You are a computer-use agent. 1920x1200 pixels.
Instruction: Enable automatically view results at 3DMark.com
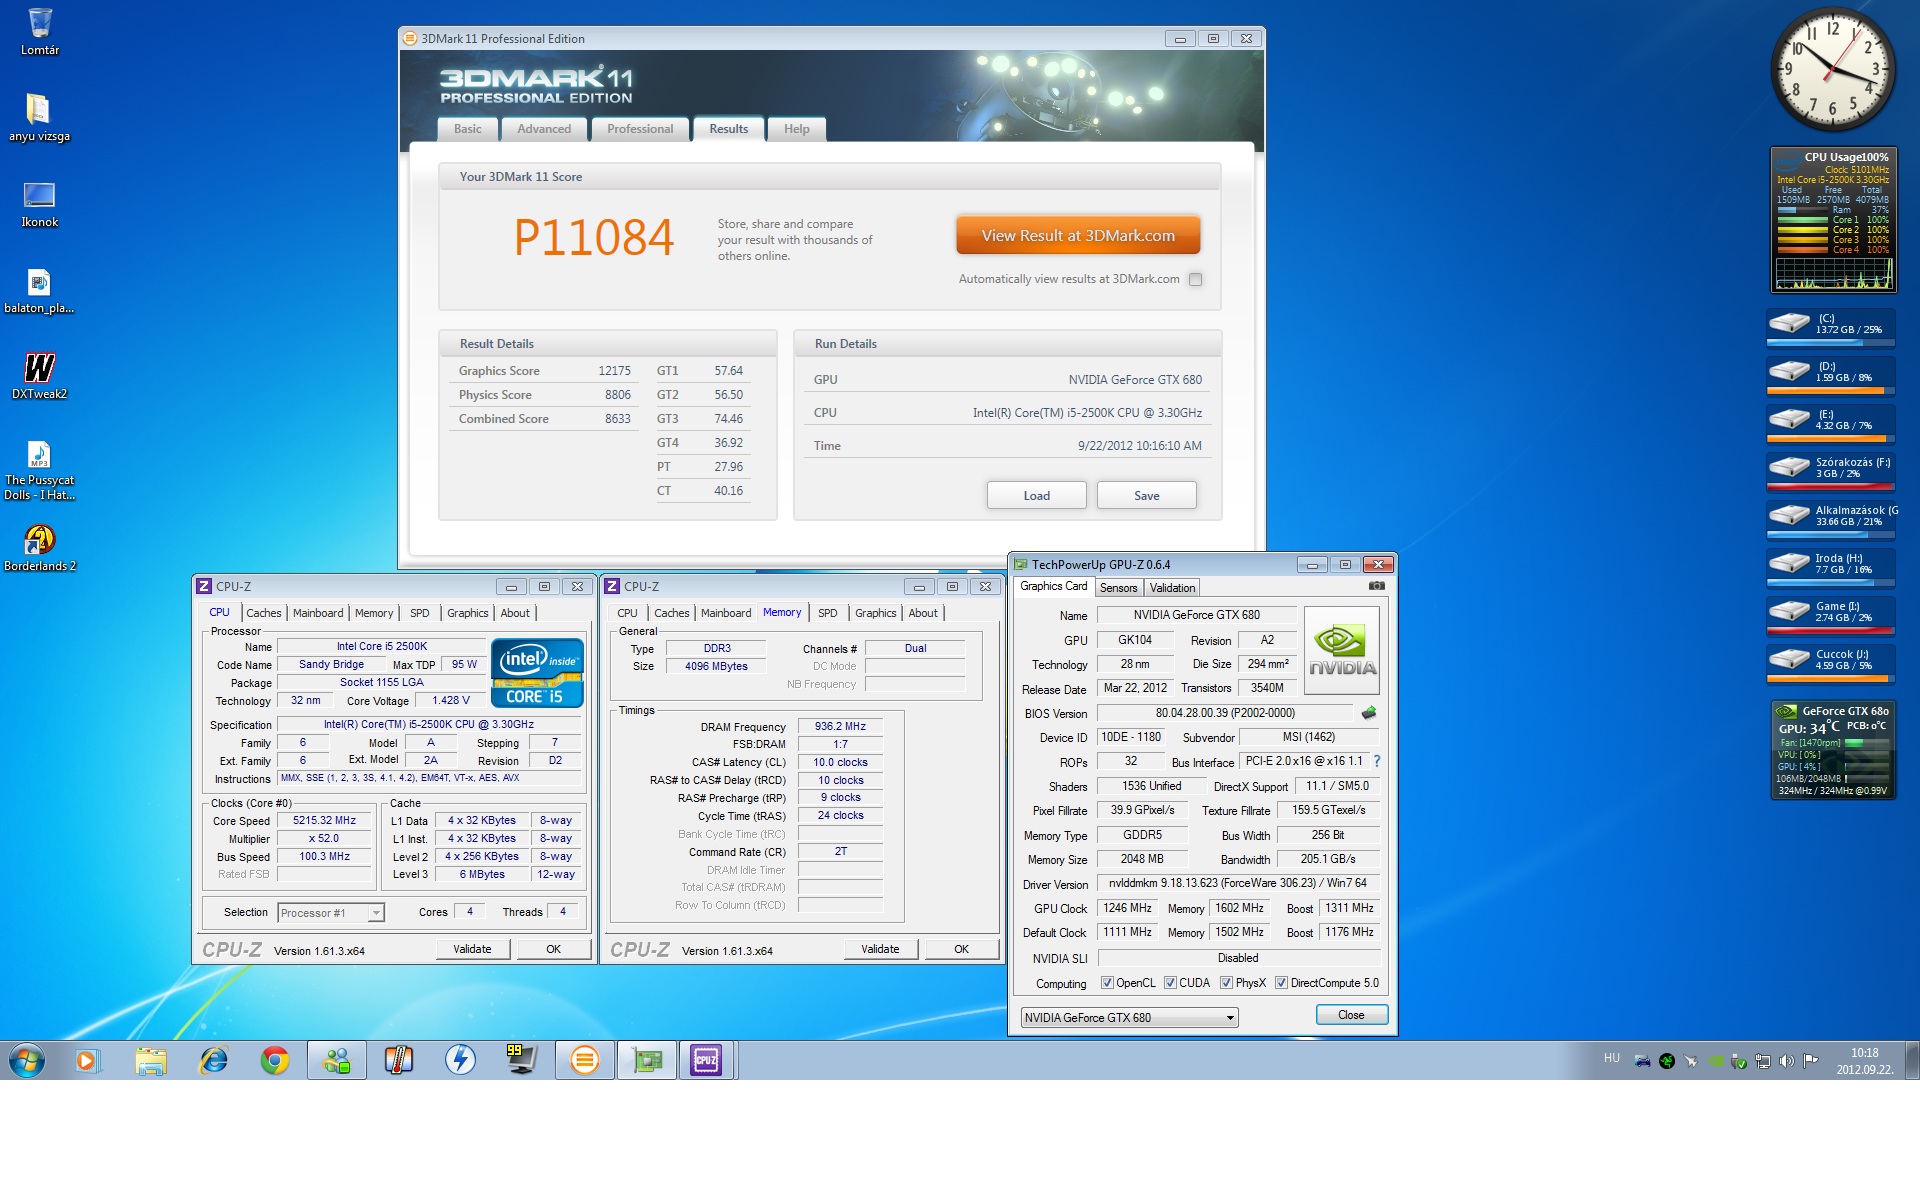pyautogui.click(x=1195, y=280)
